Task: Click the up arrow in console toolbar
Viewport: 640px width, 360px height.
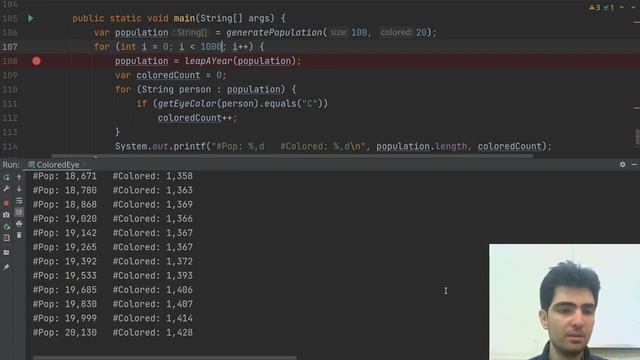Action: pos(19,178)
